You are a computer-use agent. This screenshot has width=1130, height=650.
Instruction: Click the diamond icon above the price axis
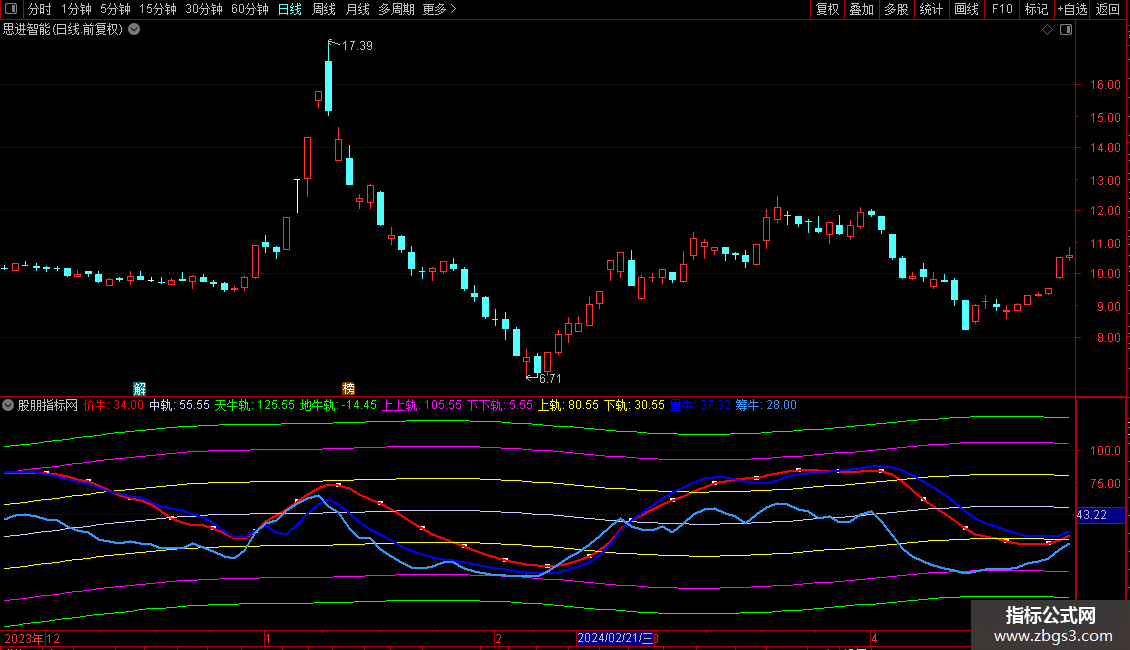coord(1047,30)
